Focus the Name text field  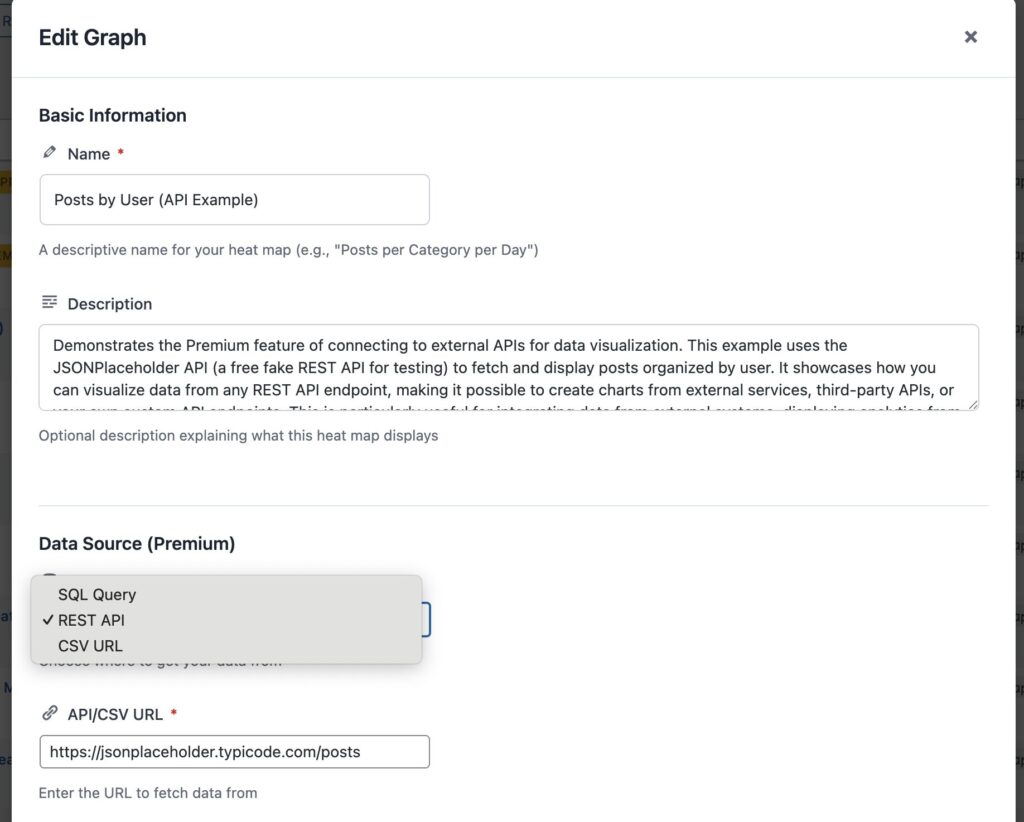pyautogui.click(x=234, y=200)
